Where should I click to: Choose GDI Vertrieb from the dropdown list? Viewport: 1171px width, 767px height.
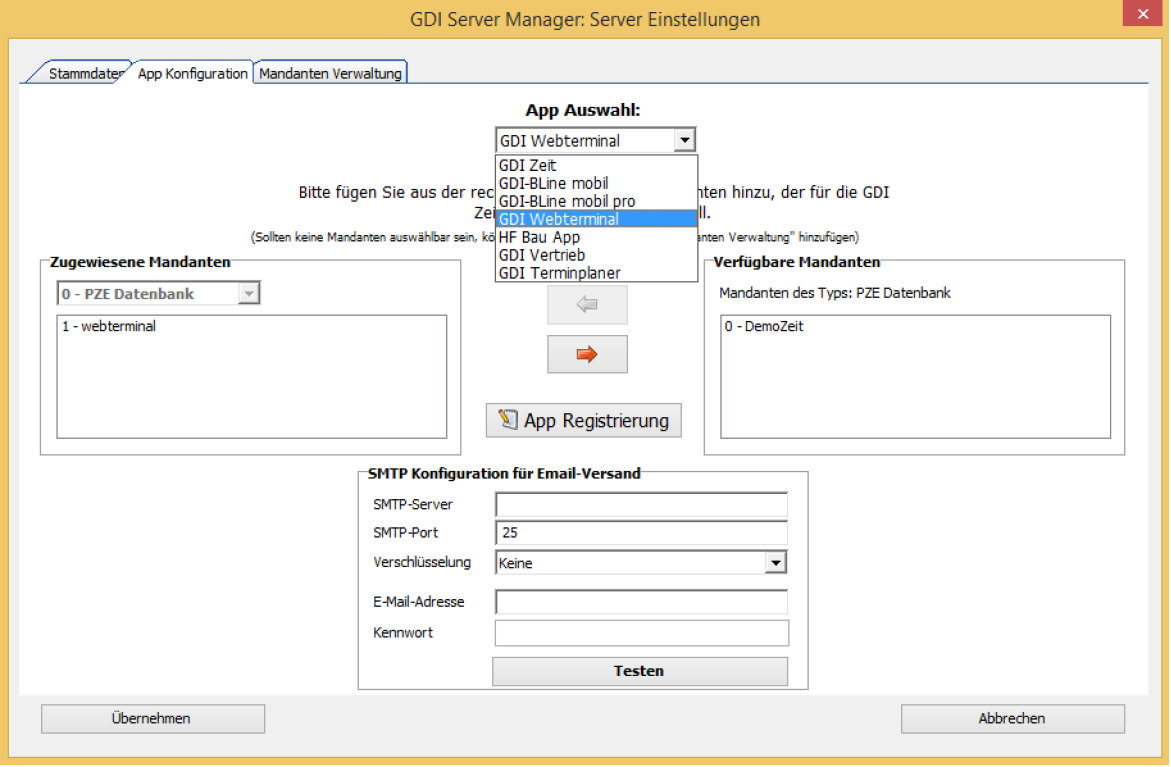(x=541, y=255)
